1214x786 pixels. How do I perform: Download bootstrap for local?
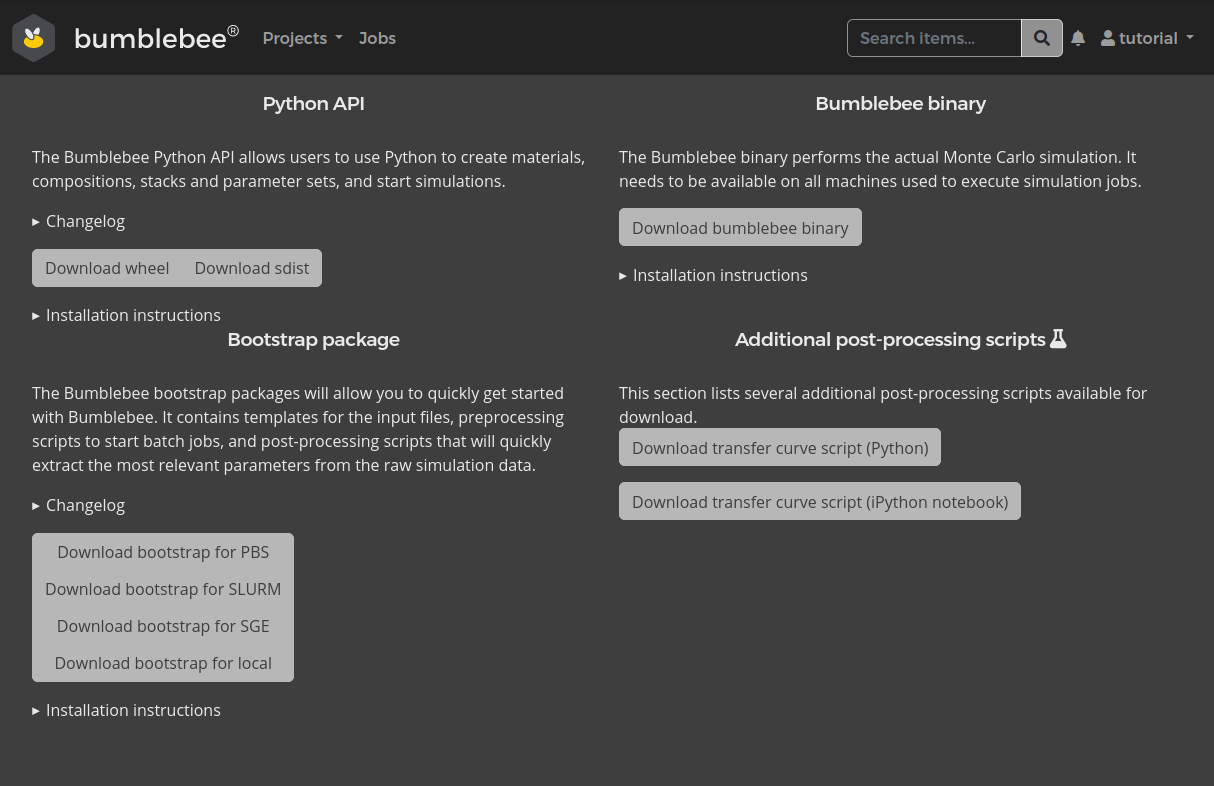pyautogui.click(x=163, y=663)
